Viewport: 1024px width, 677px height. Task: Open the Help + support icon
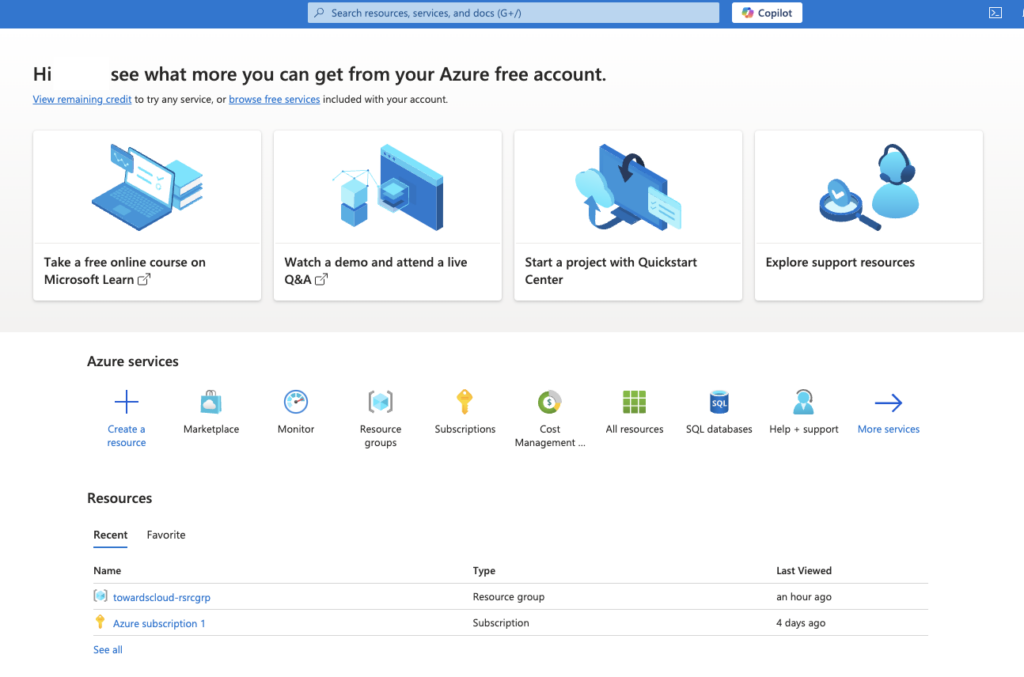tap(803, 401)
